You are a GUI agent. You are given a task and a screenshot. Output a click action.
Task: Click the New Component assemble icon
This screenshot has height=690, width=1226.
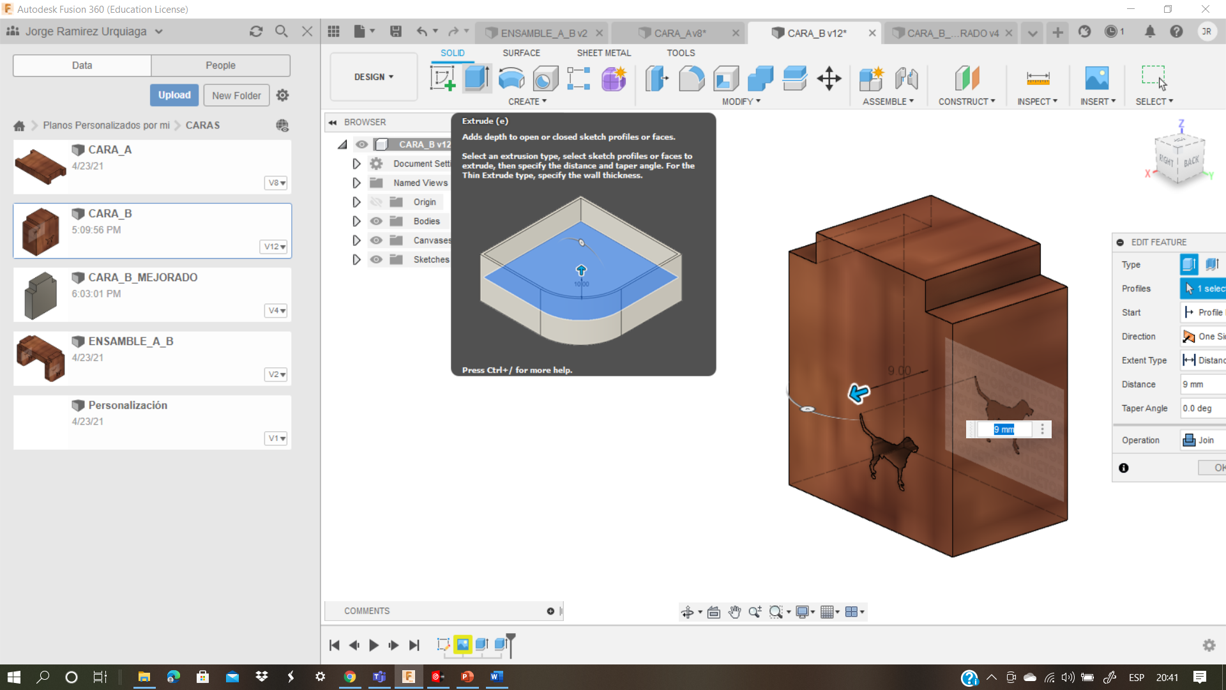pos(871,78)
